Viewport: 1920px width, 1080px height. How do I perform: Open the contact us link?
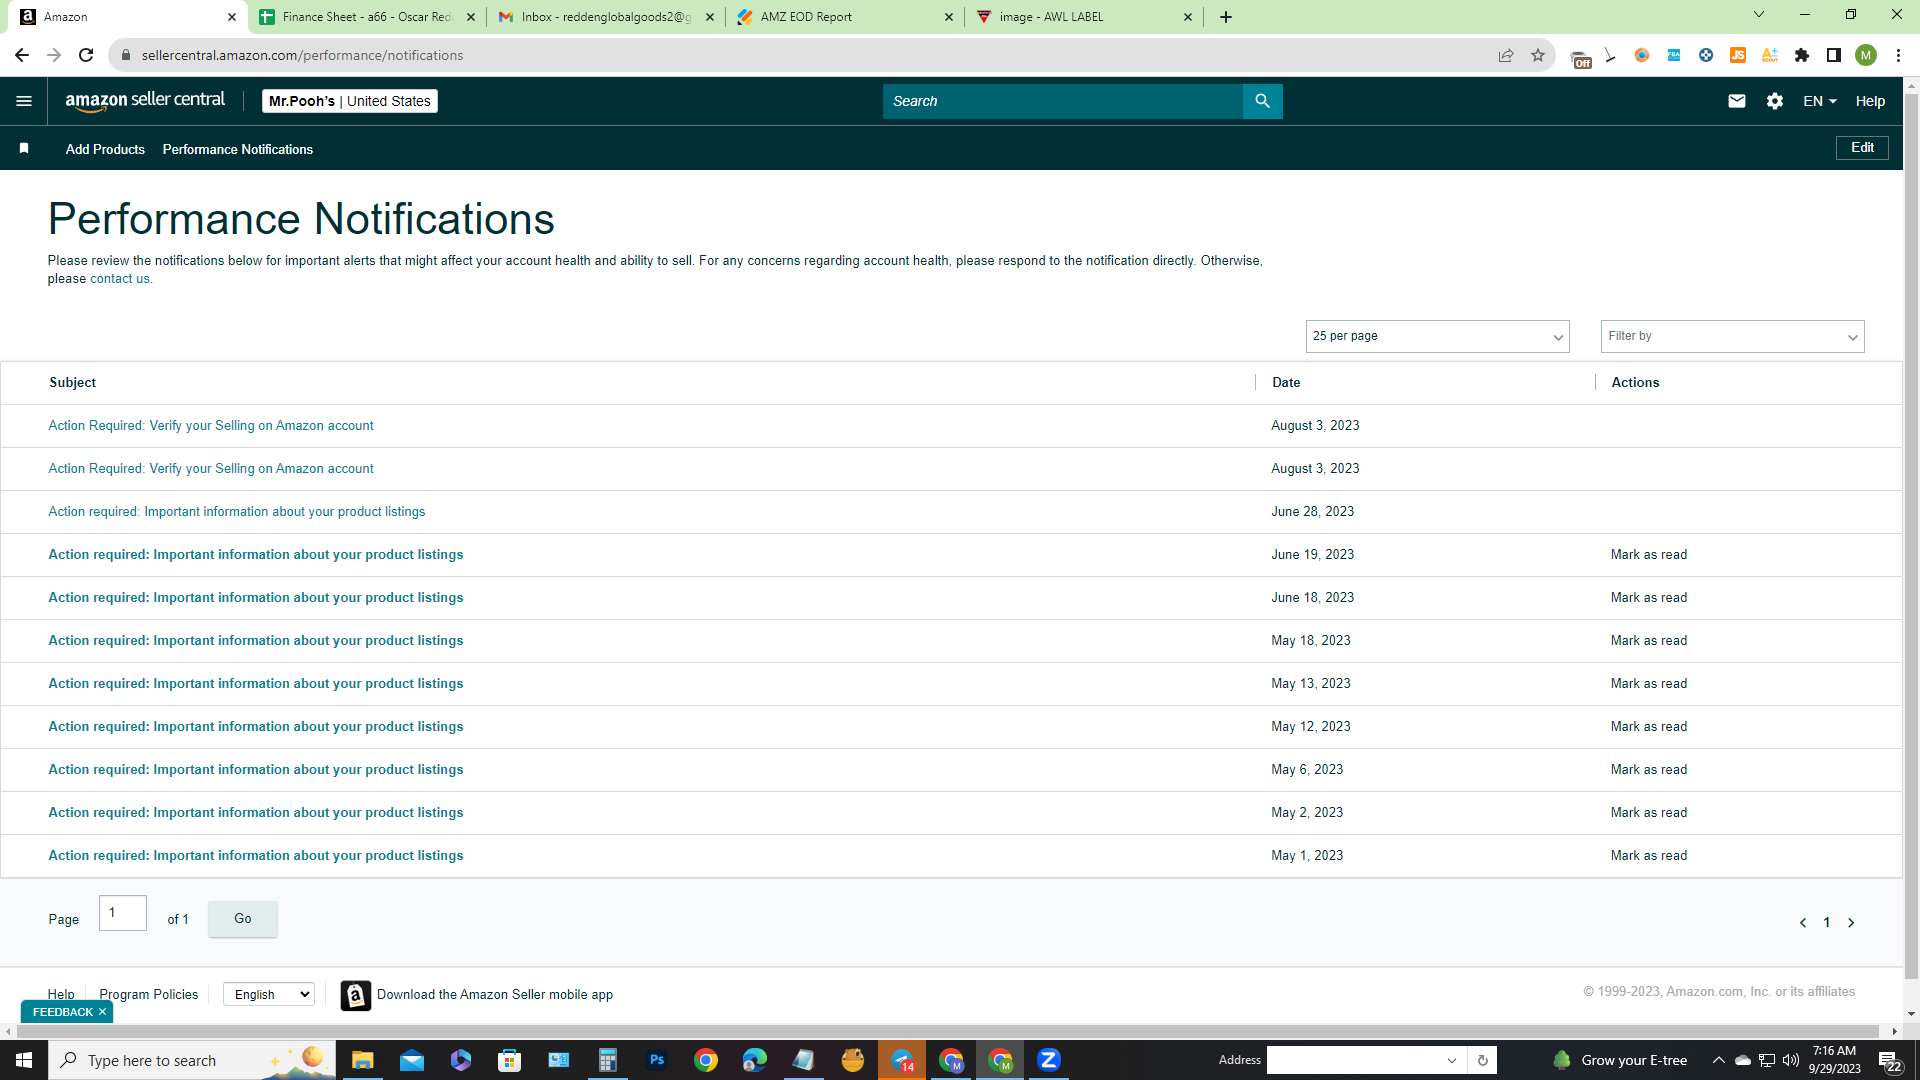click(119, 279)
